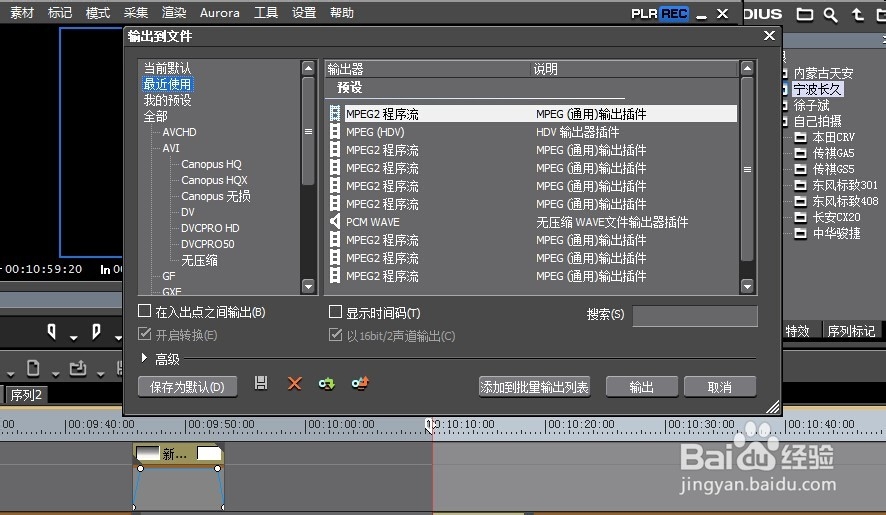Click the folder icon for 传祺GS5
The height and width of the screenshot is (515, 886).
click(800, 169)
